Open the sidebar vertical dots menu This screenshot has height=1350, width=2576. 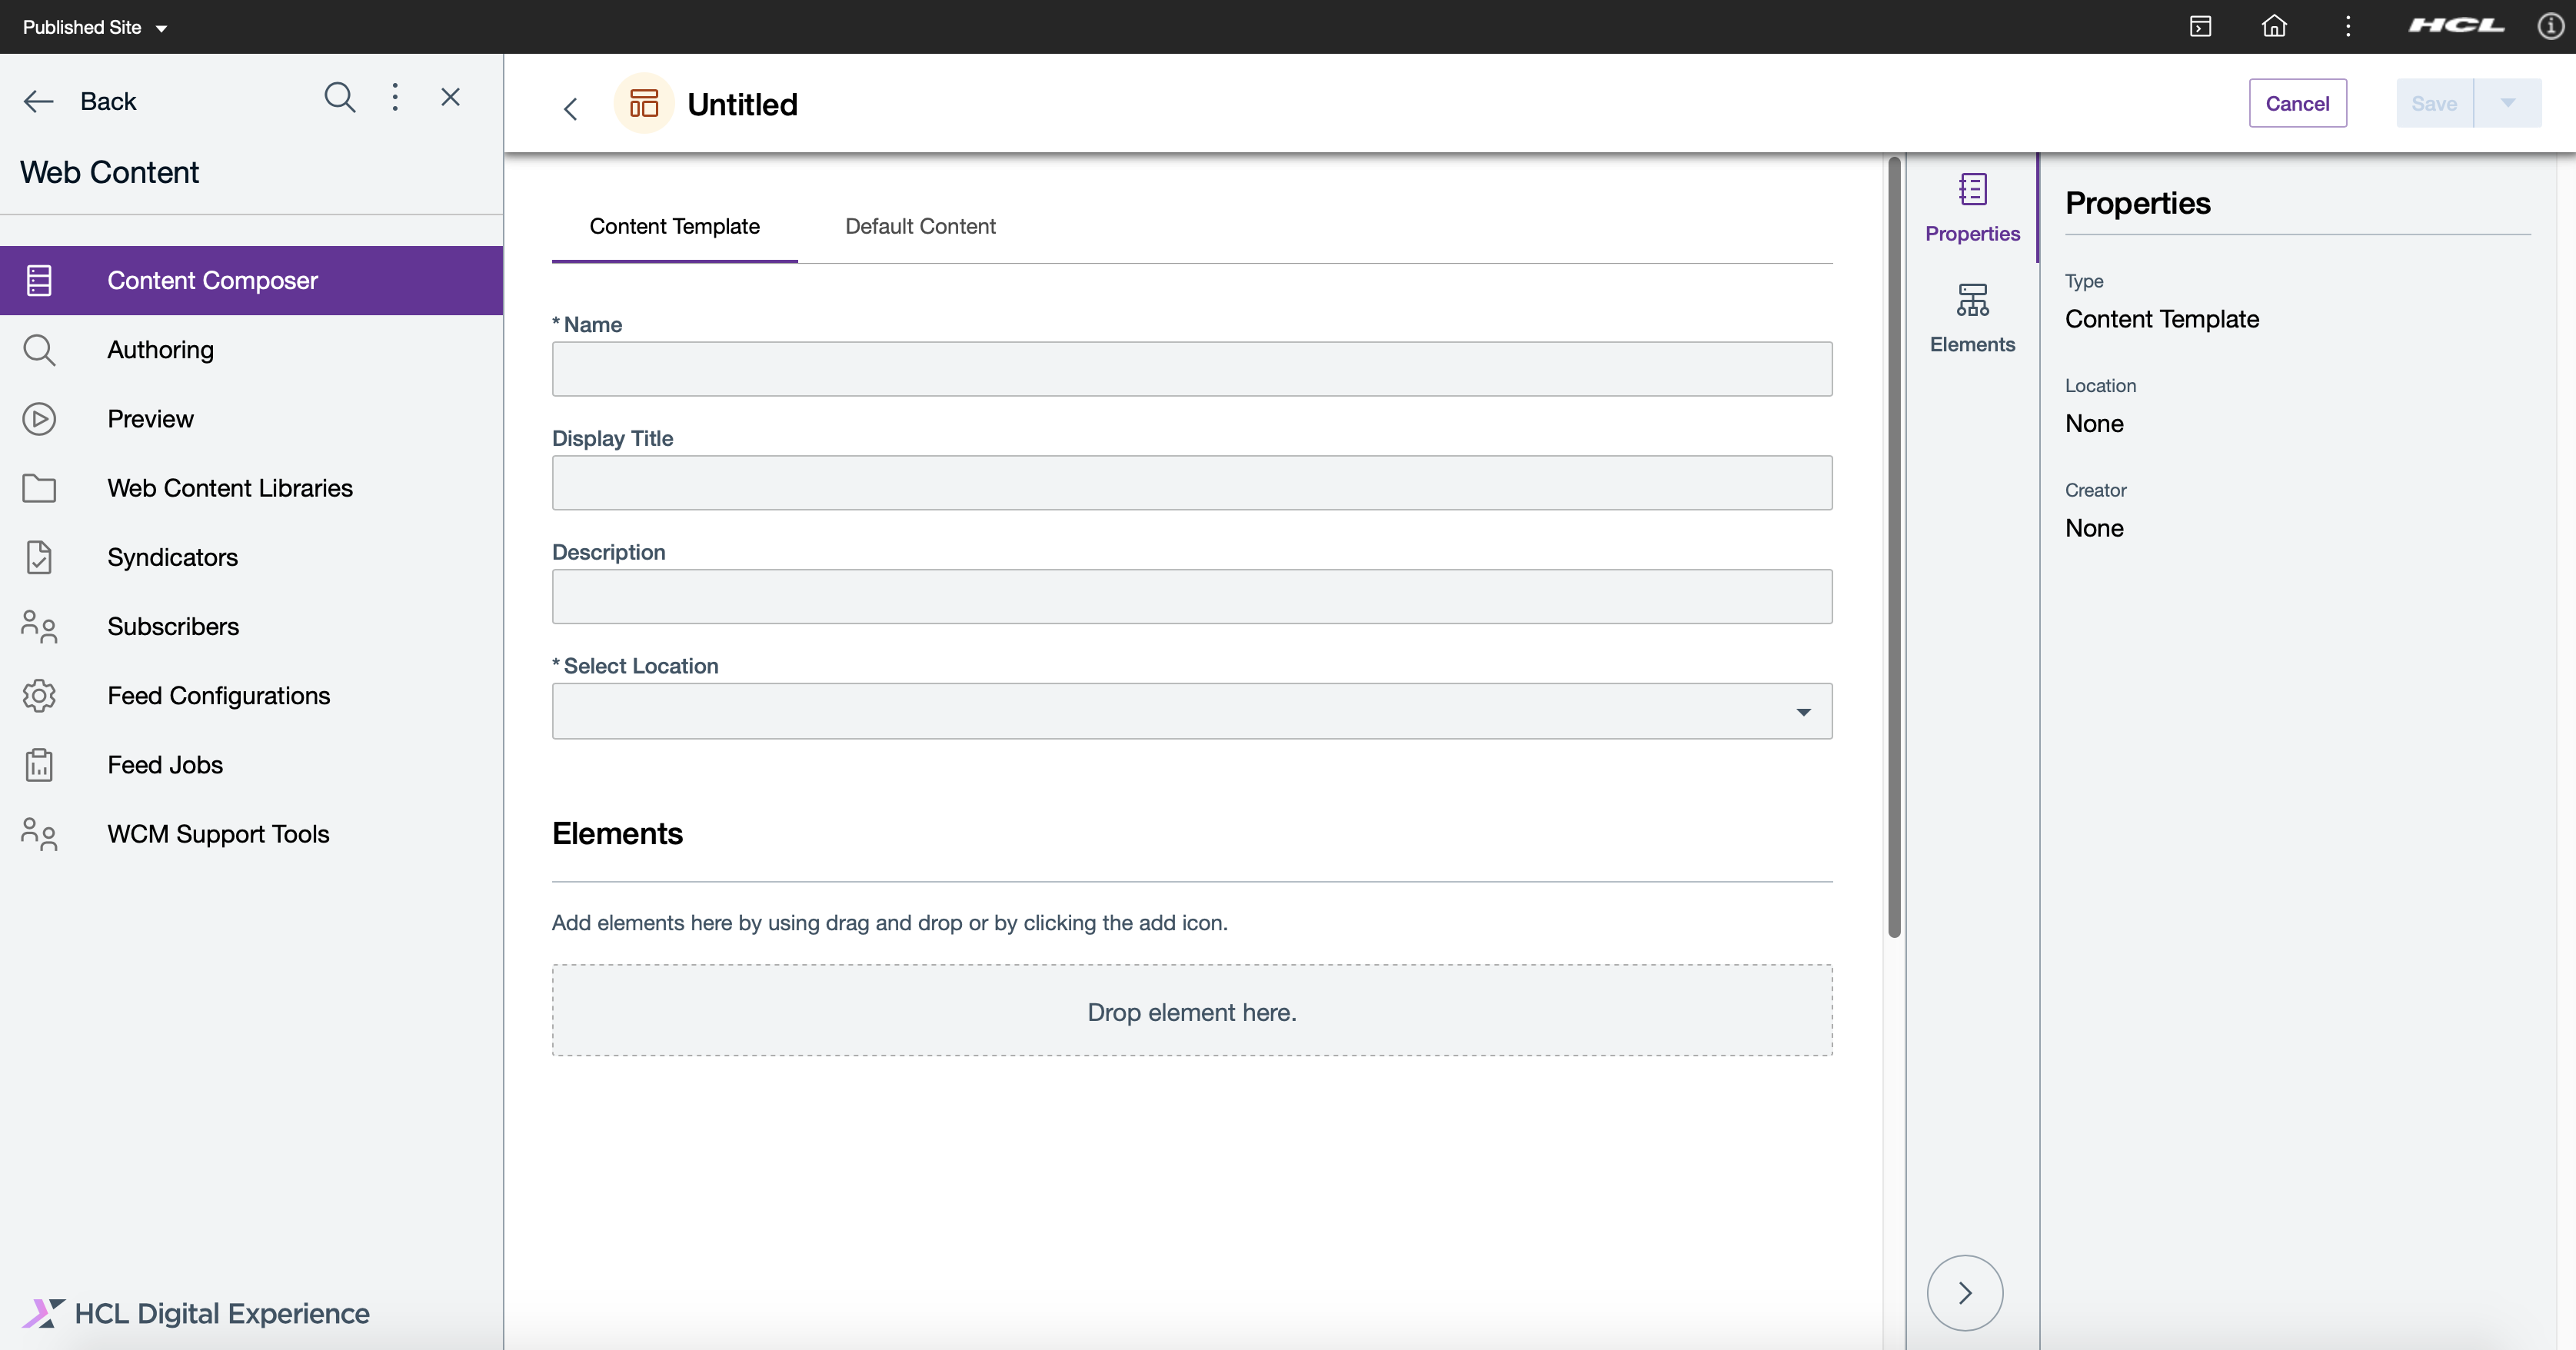(395, 97)
